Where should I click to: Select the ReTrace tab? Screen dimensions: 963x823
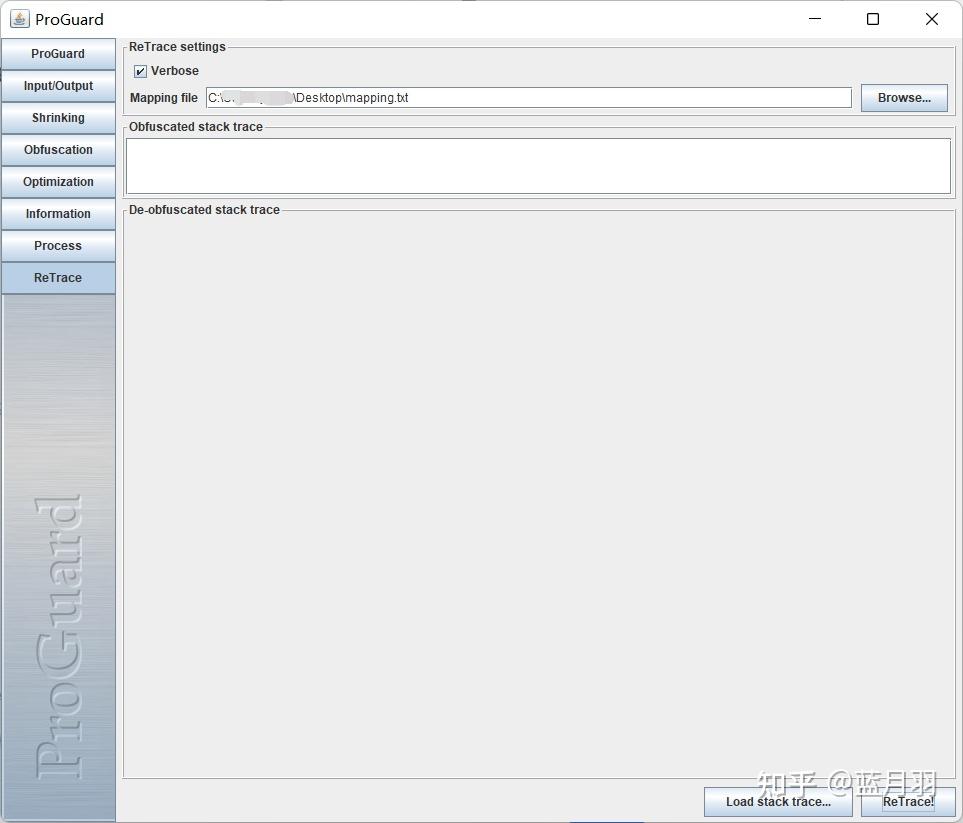tap(58, 278)
